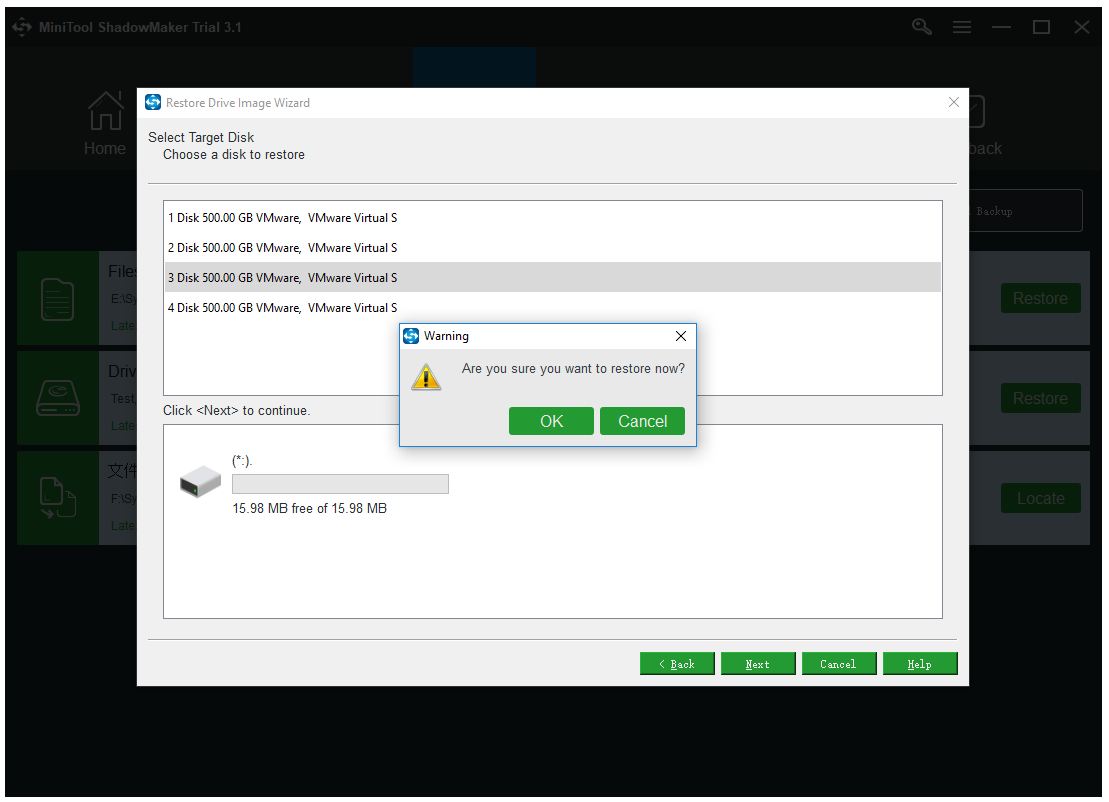
Task: Select Disk 4 500.00 GB VMware
Action: [x=552, y=308]
